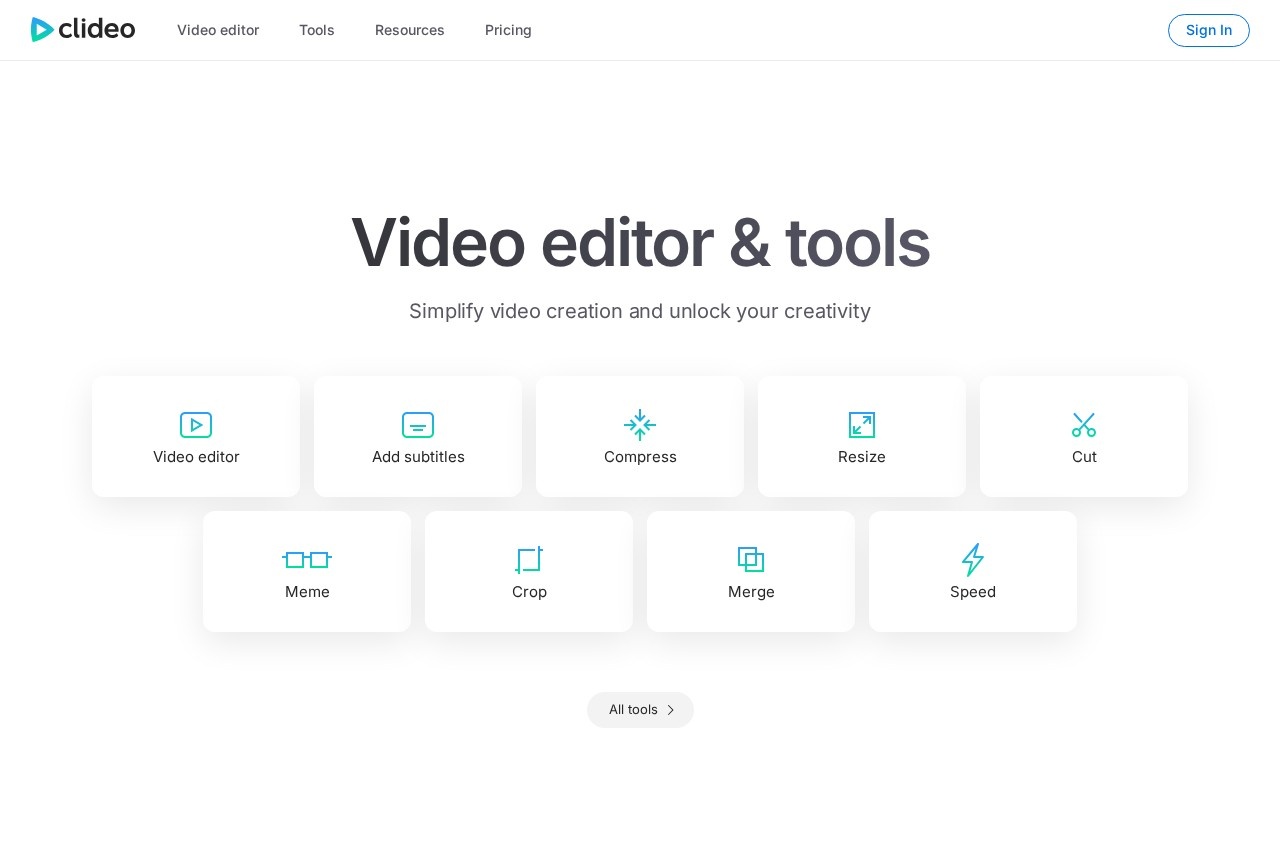Screen dimensions: 1280x853
Task: Click the chevron in All tools
Action: [671, 710]
